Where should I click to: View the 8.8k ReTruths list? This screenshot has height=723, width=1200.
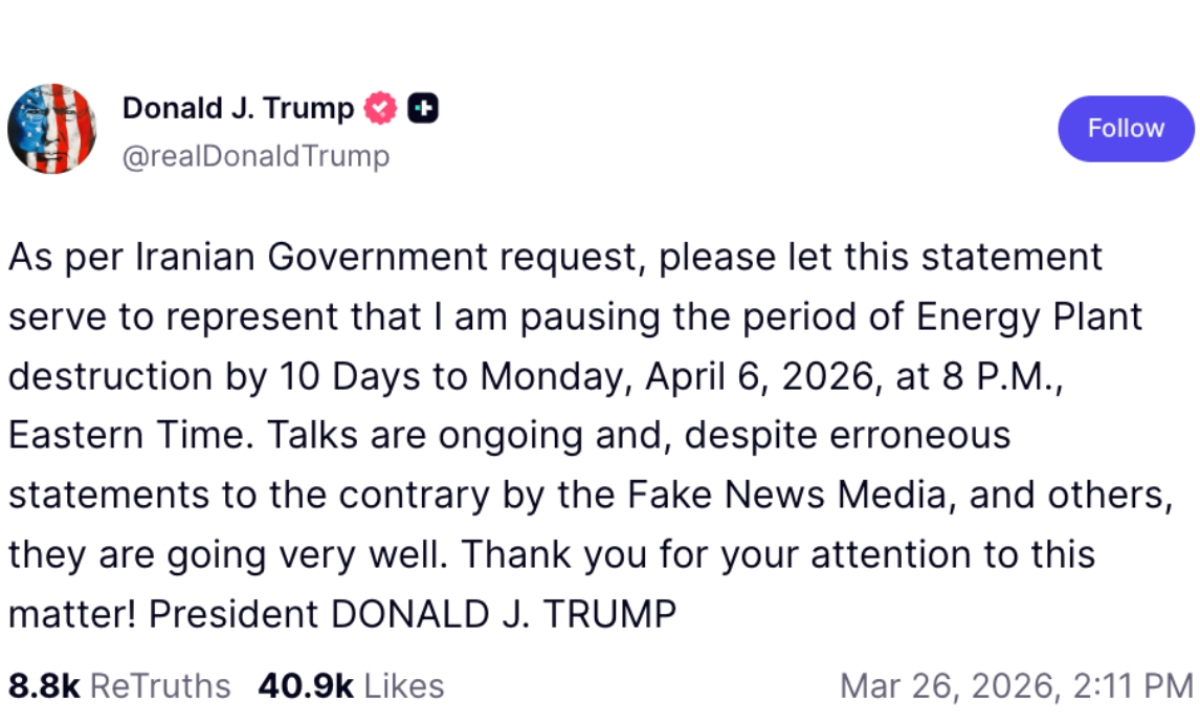119,686
